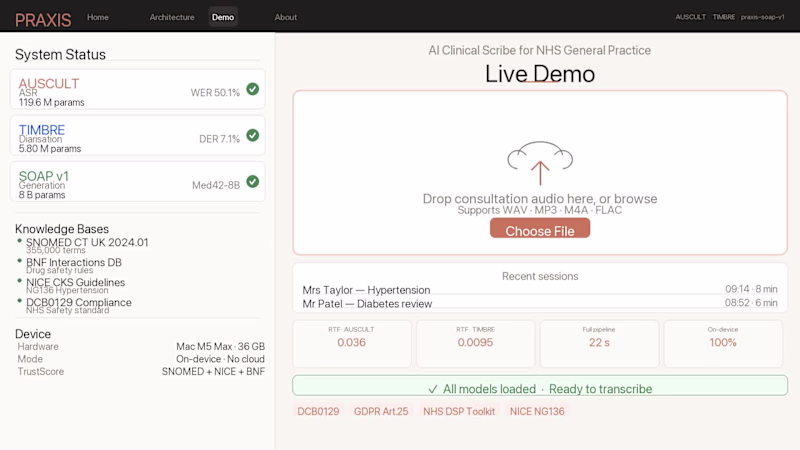The height and width of the screenshot is (450, 800).
Task: Click the System Status heading
Action: point(60,54)
